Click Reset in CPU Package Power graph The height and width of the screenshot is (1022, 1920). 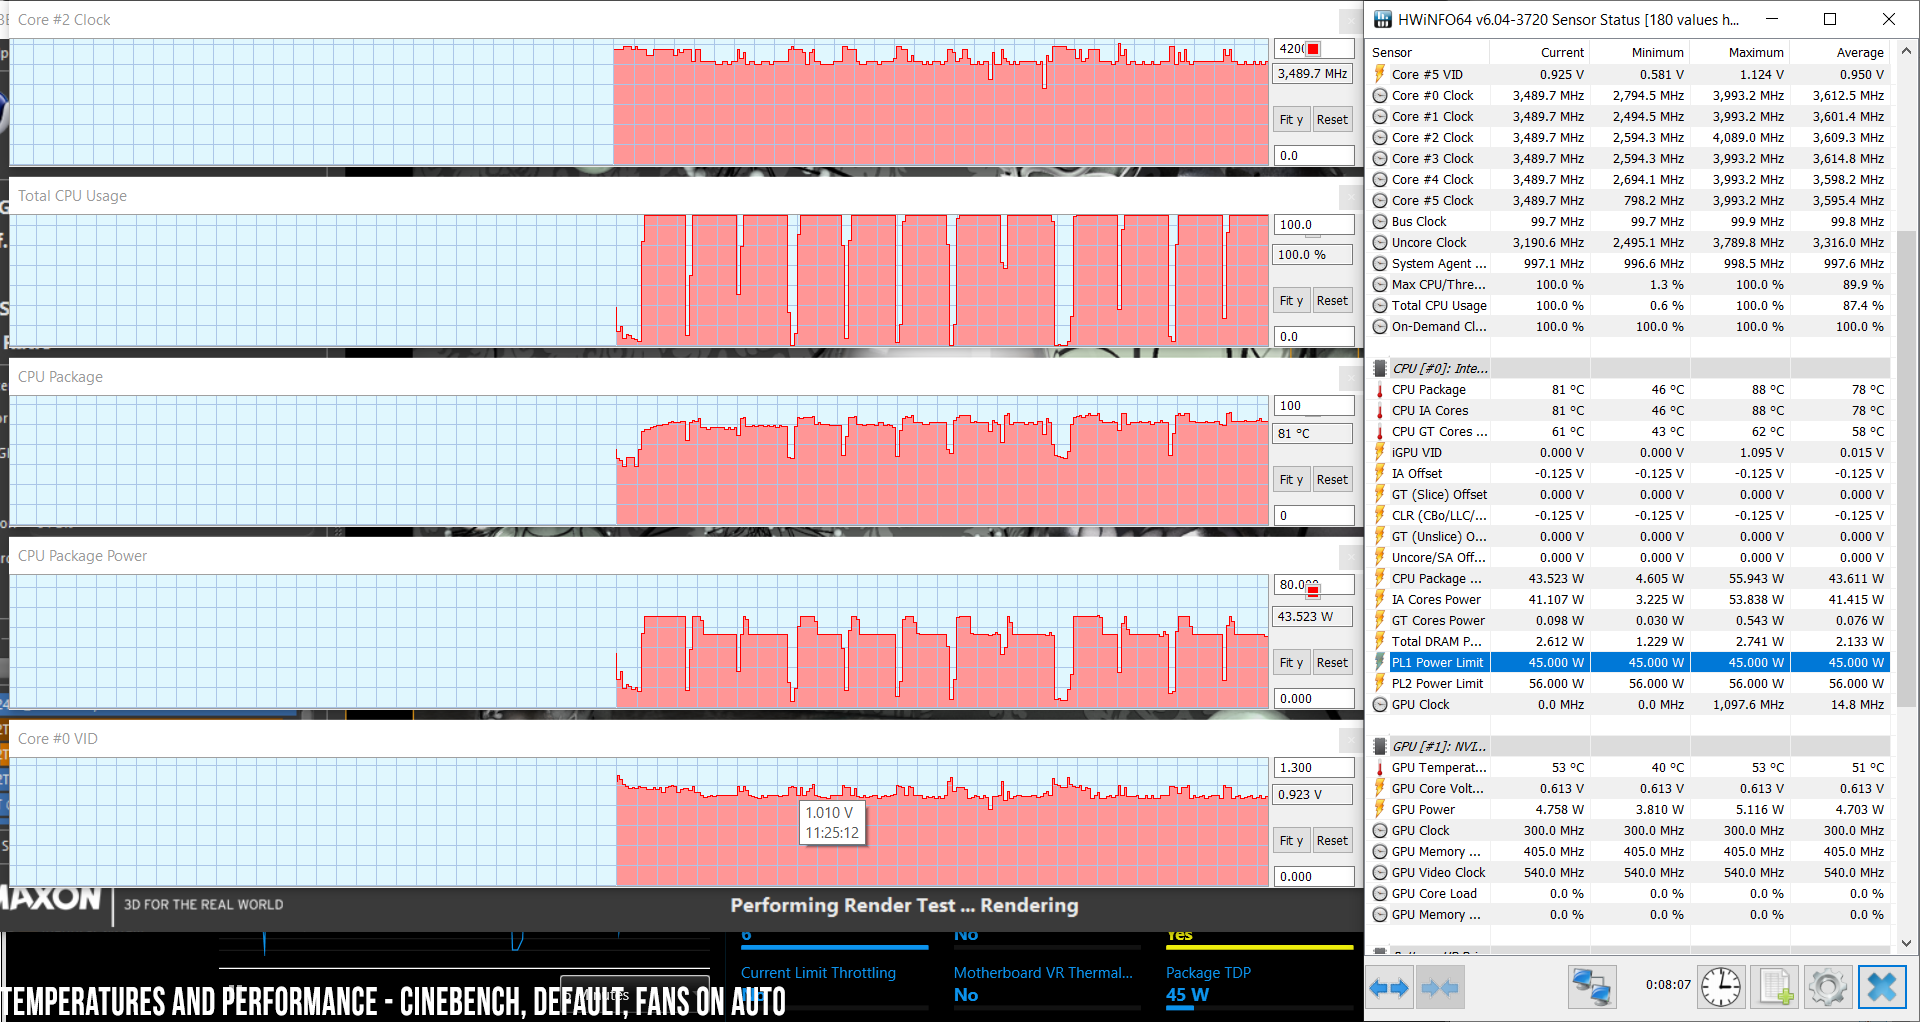[x=1332, y=663]
